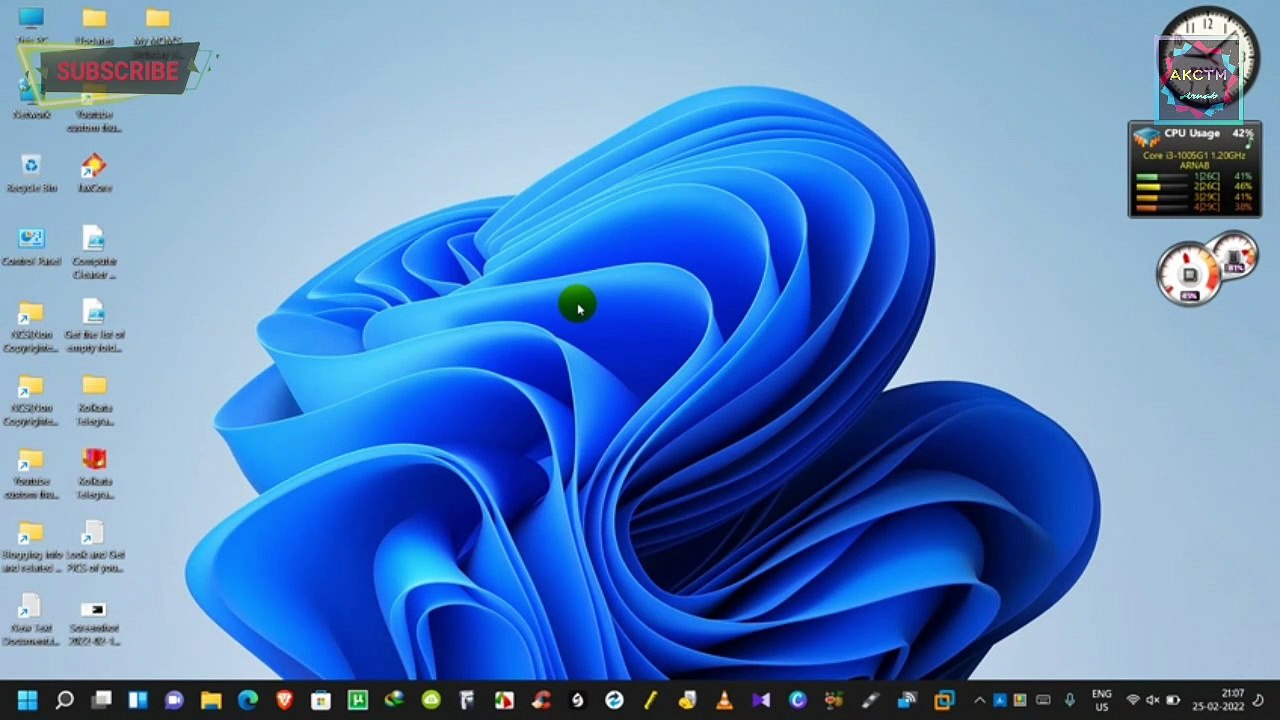Screen dimensions: 1280x720
Task: Click the red SUBSCRIBE button overlay
Action: (x=117, y=71)
